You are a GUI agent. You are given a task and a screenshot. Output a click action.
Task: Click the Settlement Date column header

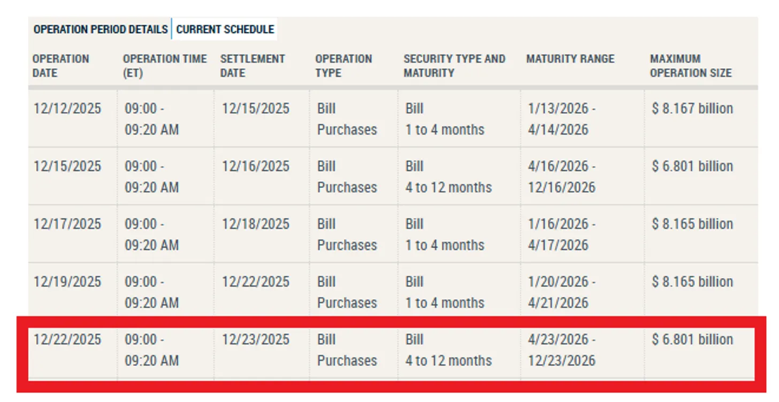252,66
